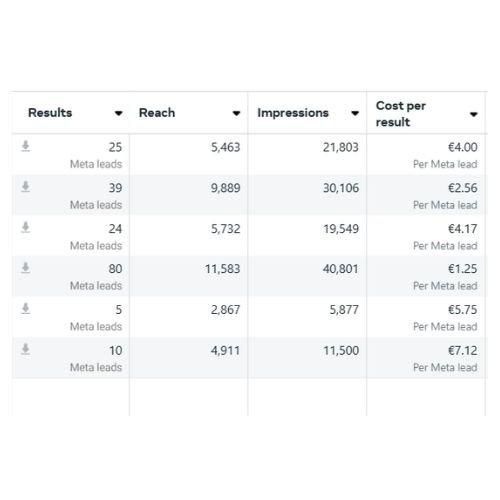Viewport: 500px width, 500px height.
Task: Open the Impressions column dropdown arrow
Action: [355, 113]
